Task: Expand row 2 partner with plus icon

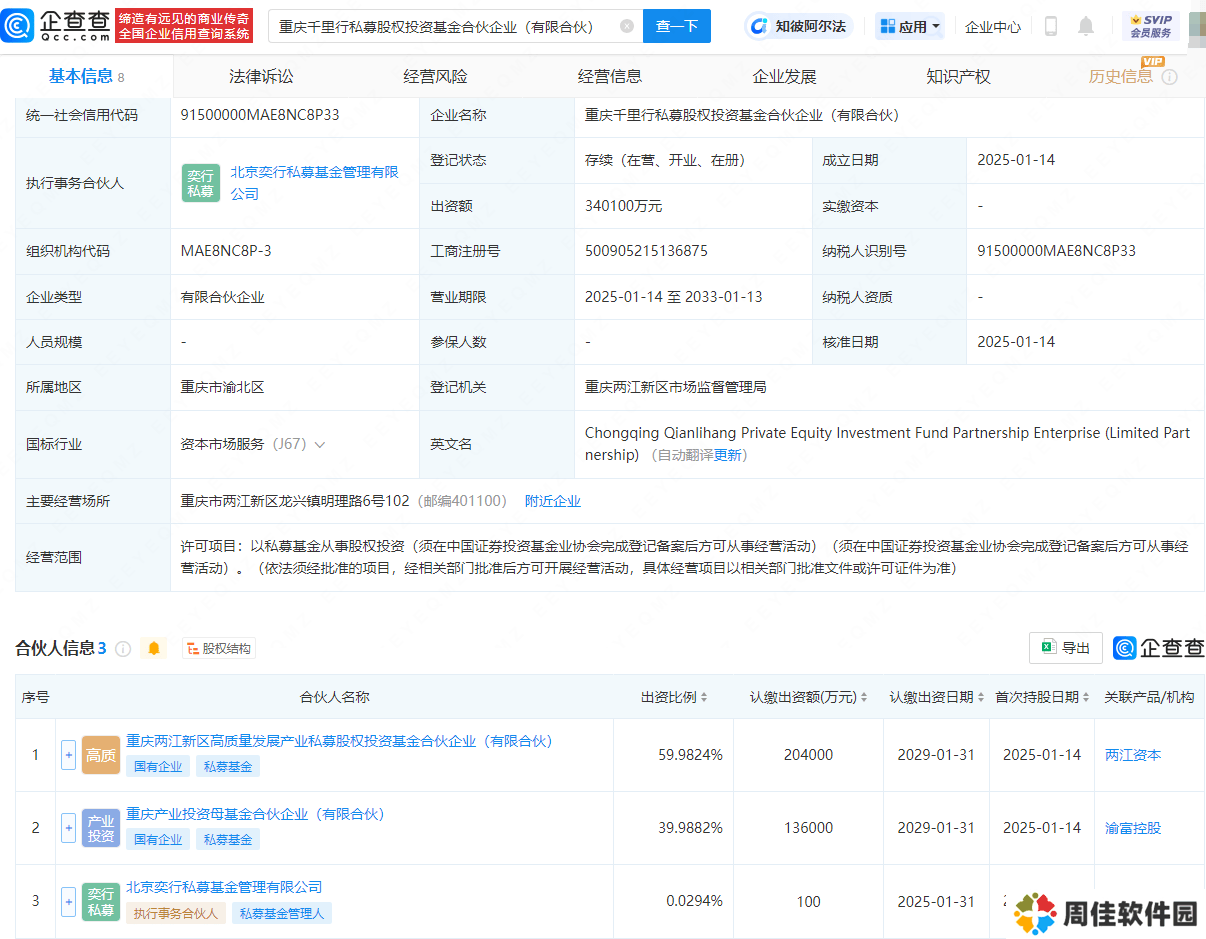Action: click(x=69, y=828)
